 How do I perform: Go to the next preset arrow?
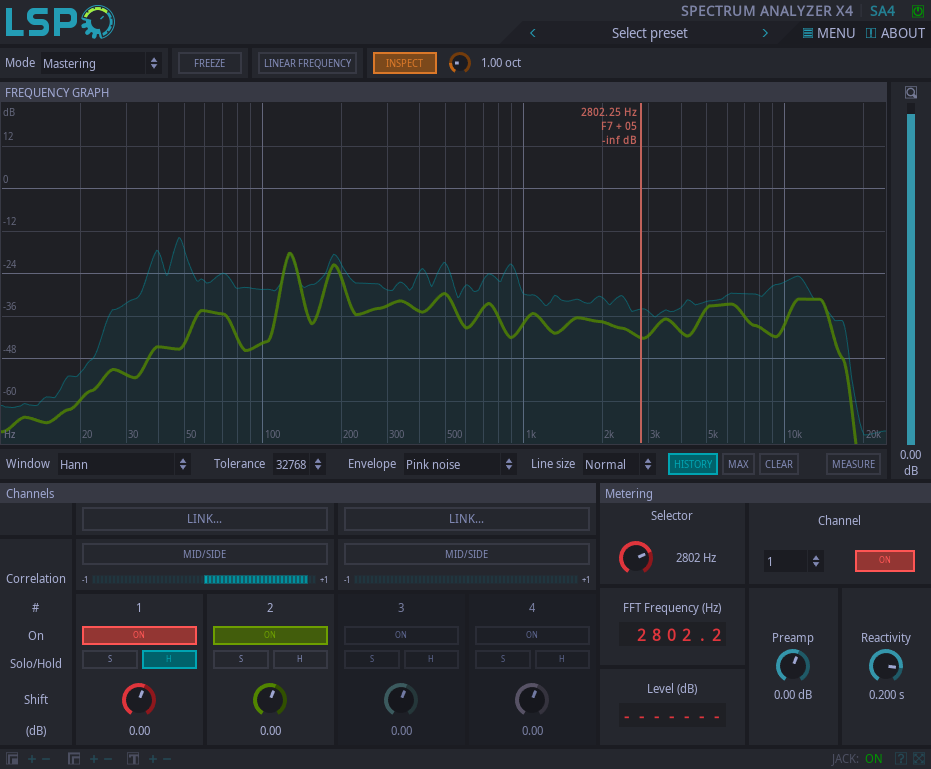coord(766,33)
